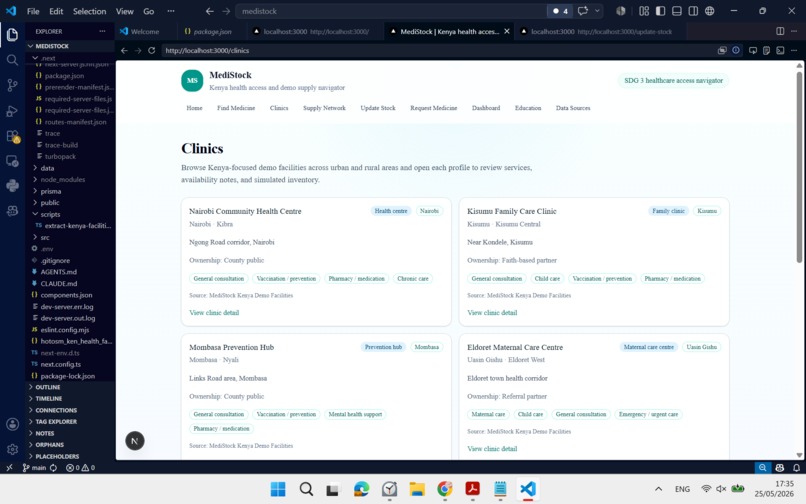
Task: Open the Source Control view
Action: pyautogui.click(x=12, y=85)
